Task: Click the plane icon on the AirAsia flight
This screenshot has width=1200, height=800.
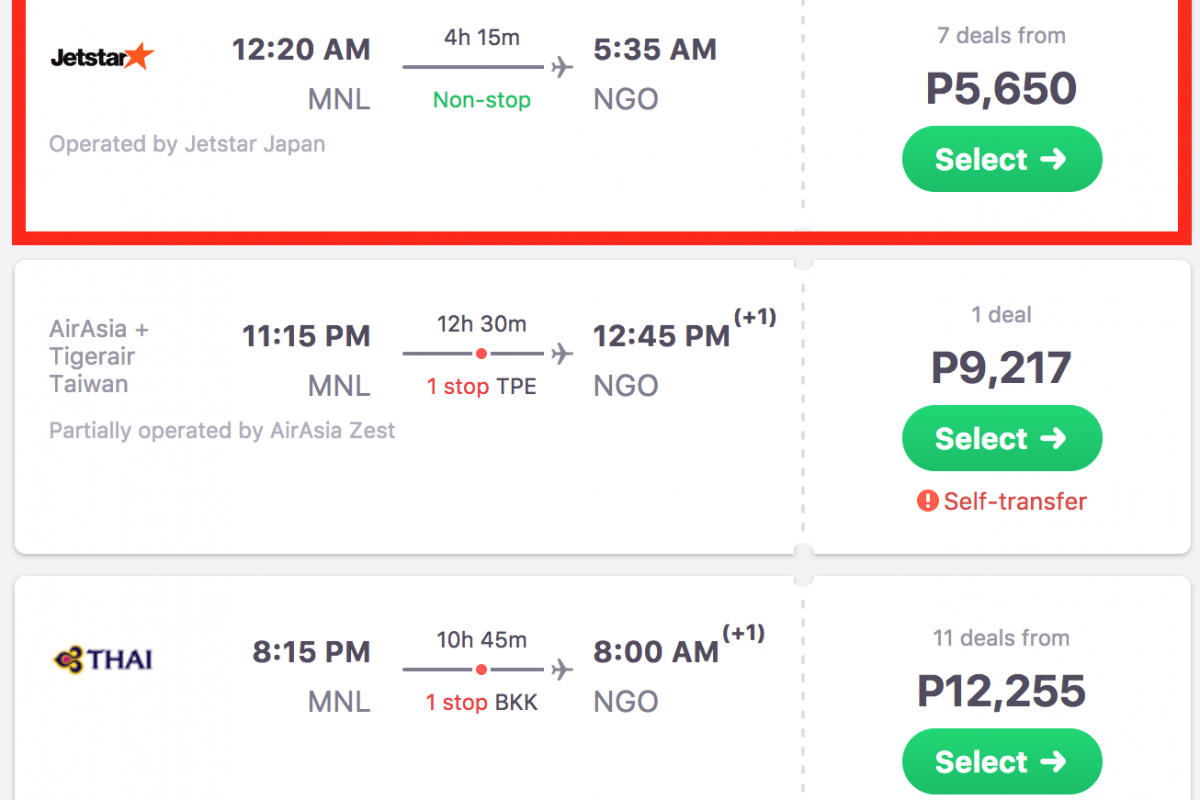Action: point(563,354)
